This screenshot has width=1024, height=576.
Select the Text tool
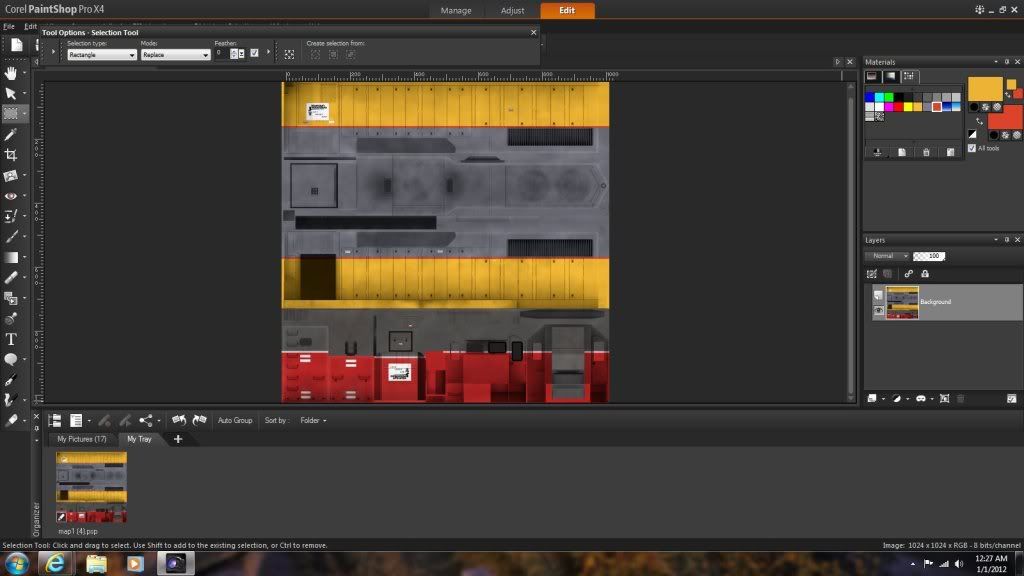coord(11,340)
